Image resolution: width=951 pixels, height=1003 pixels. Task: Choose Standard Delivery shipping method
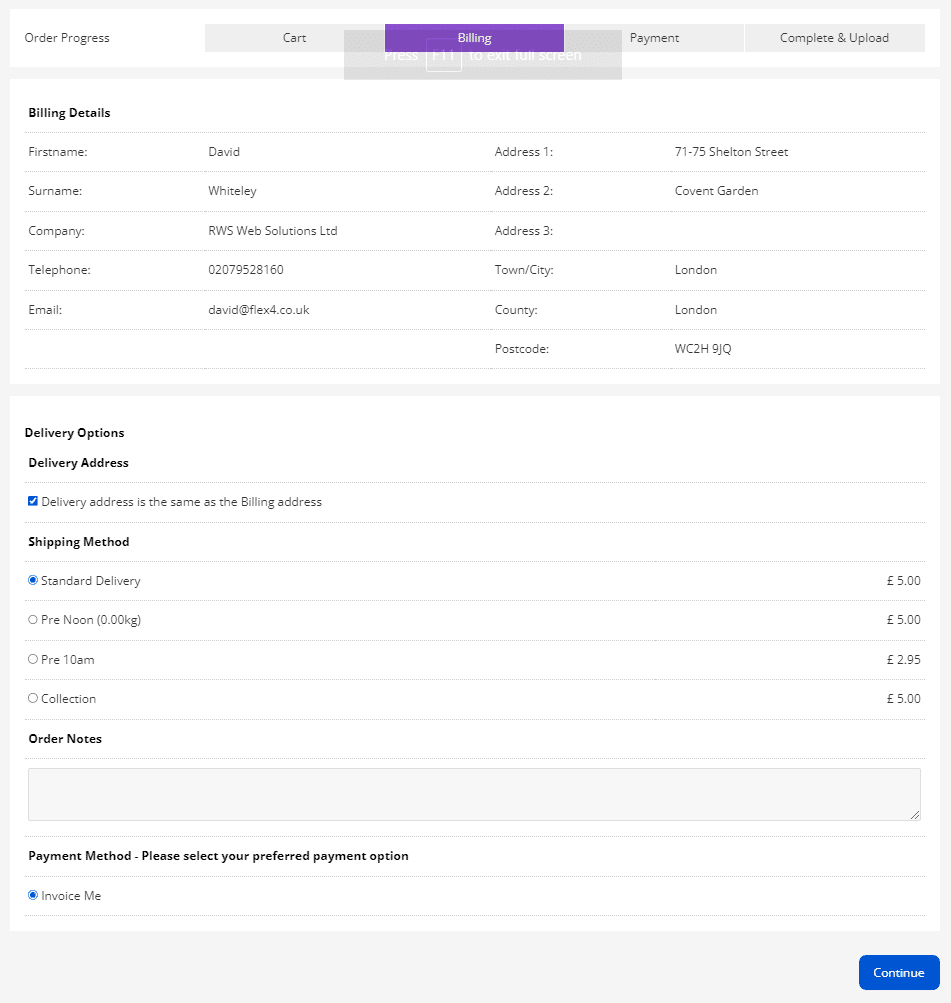tap(33, 580)
